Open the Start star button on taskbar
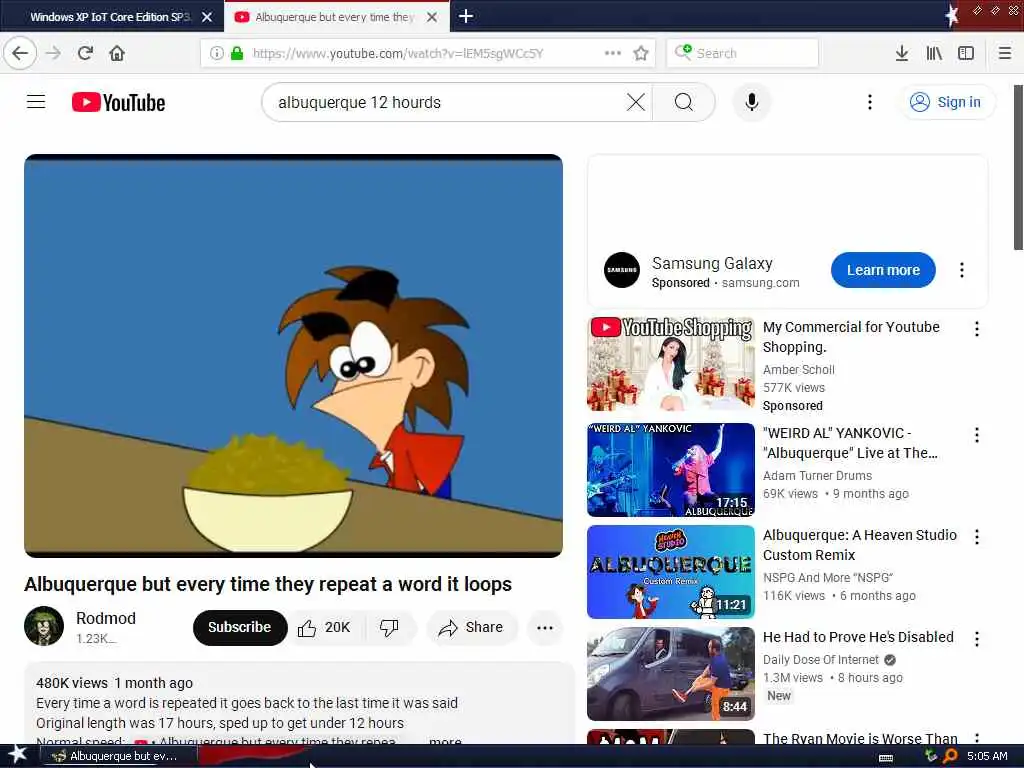Image resolution: width=1024 pixels, height=768 pixels. (17, 756)
